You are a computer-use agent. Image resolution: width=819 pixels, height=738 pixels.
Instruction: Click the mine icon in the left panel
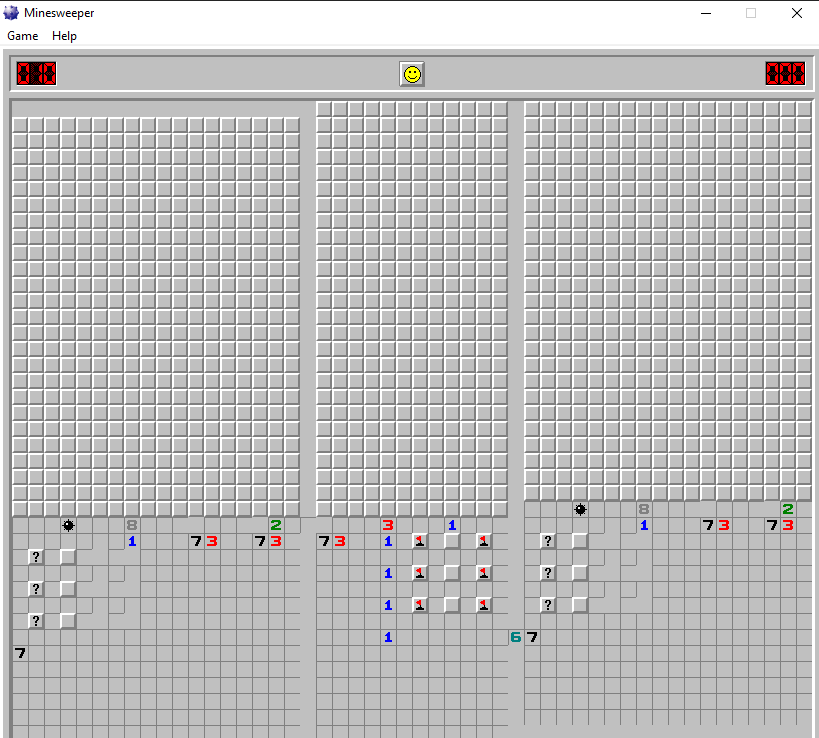(68, 525)
